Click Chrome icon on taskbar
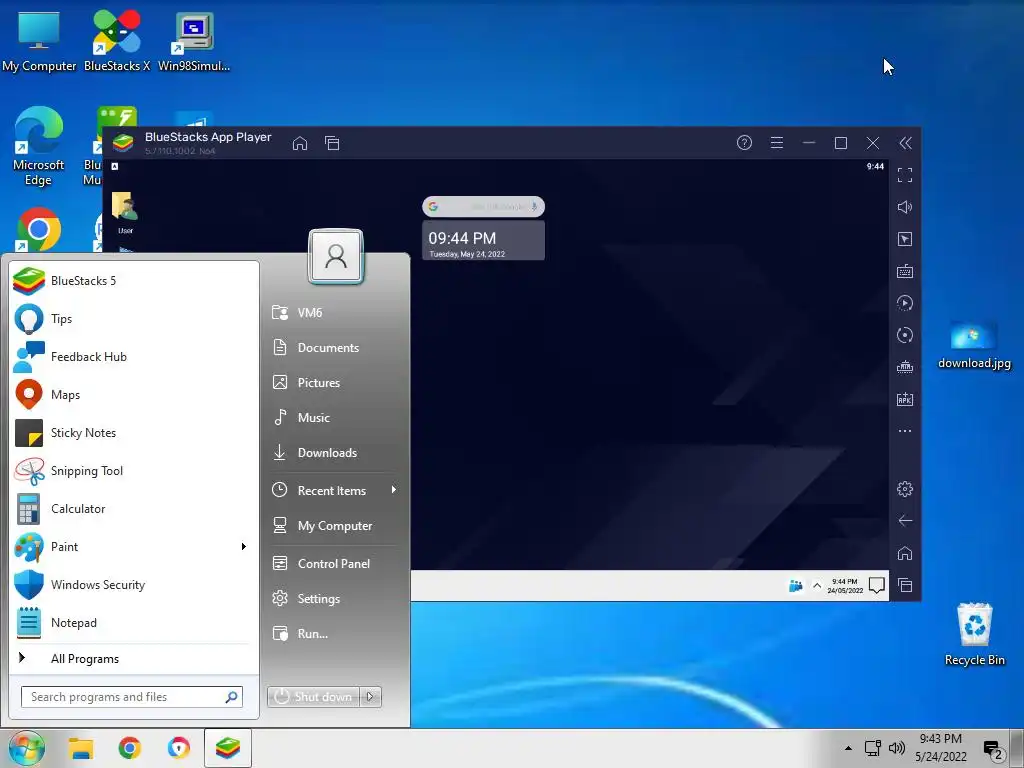This screenshot has height=768, width=1024. [x=129, y=748]
